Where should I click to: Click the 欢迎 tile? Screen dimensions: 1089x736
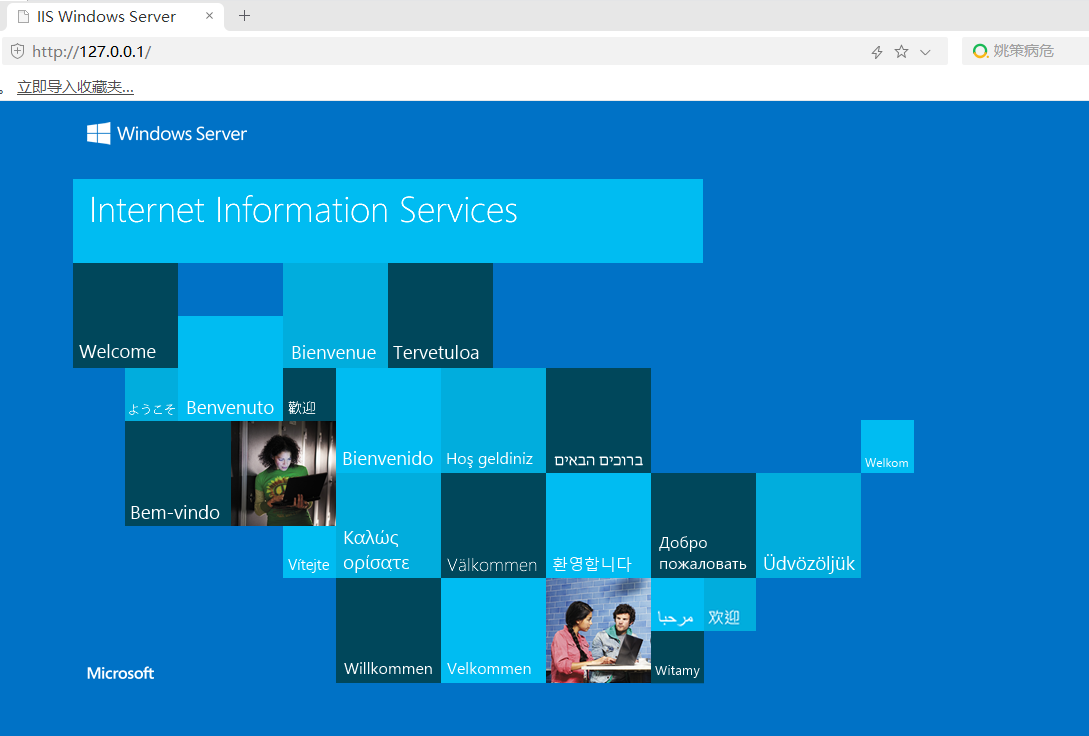pyautogui.click(x=729, y=604)
